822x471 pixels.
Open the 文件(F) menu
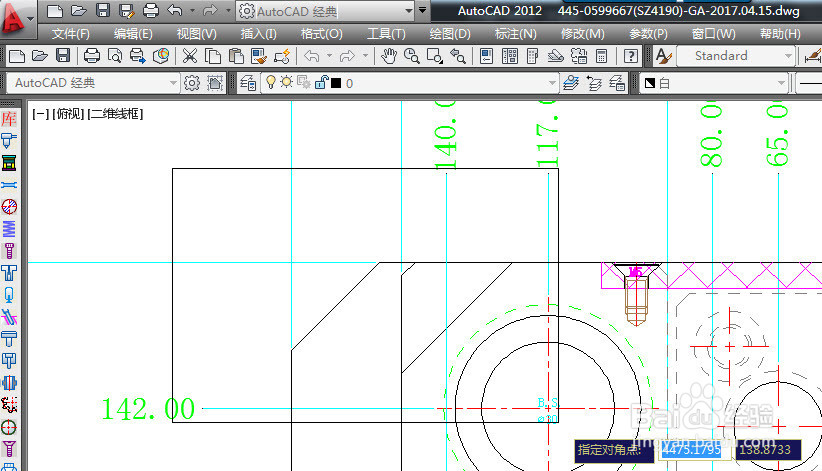(x=70, y=34)
